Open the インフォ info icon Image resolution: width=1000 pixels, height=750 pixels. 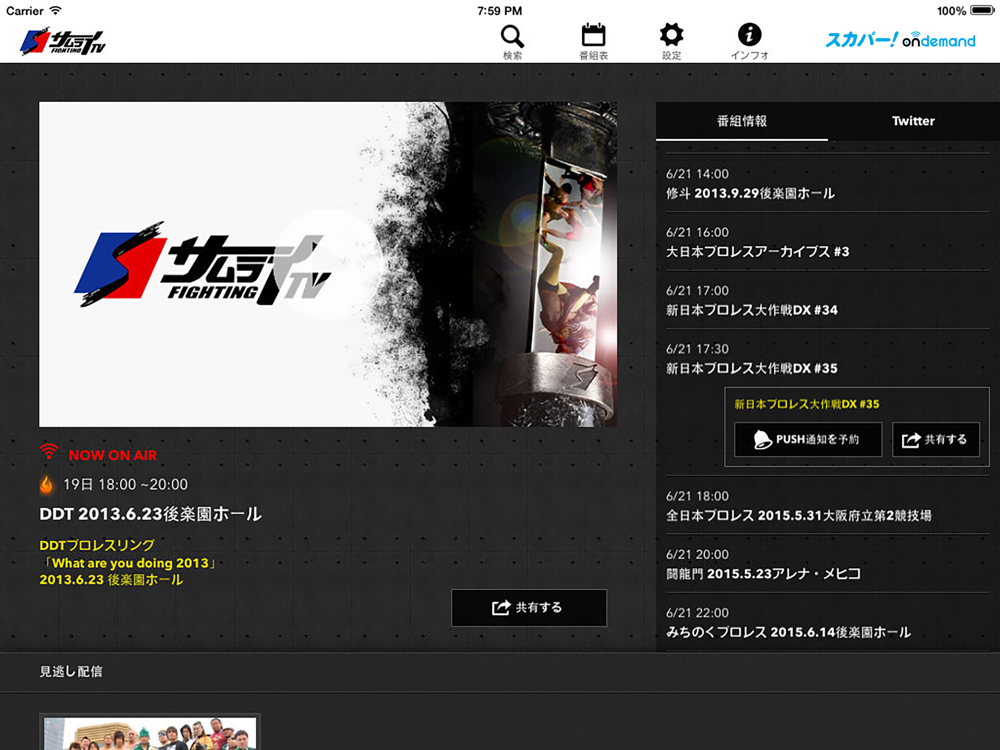[x=749, y=41]
